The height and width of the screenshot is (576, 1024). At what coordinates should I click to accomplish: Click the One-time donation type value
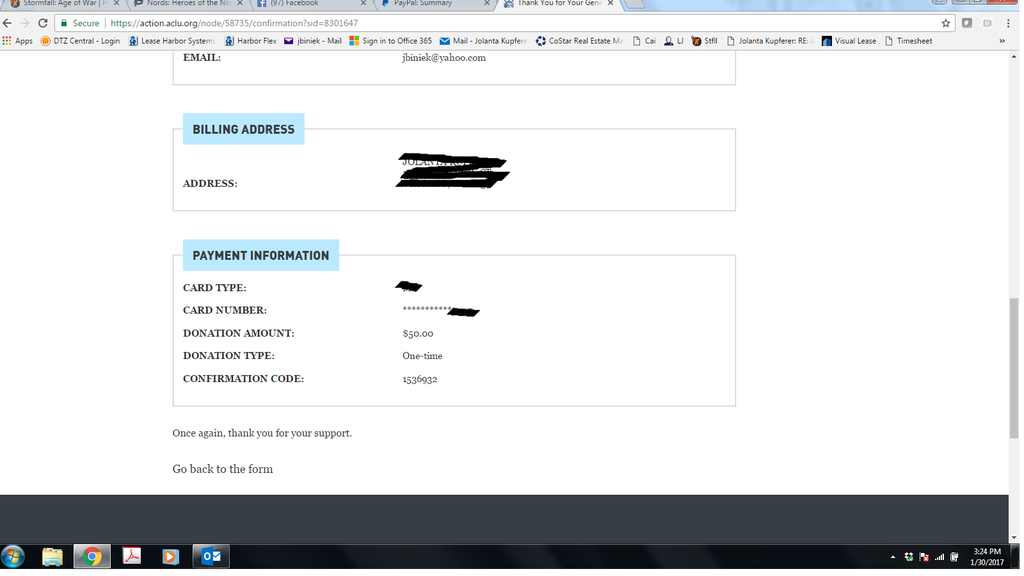(423, 356)
